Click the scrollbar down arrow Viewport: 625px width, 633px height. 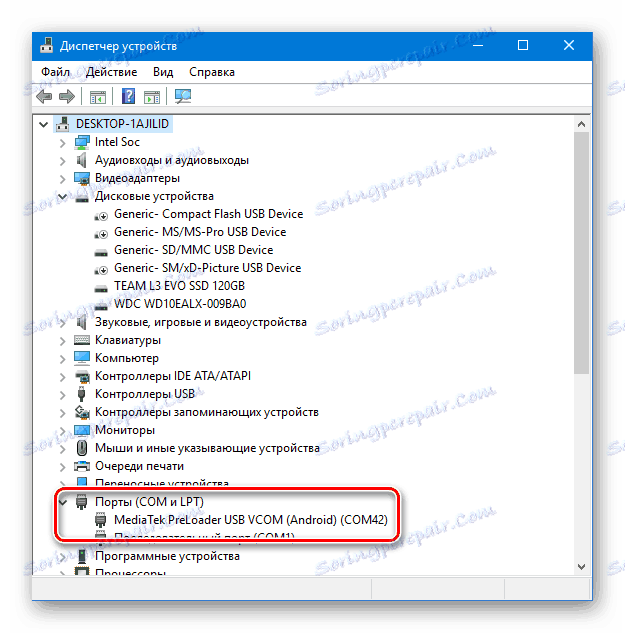581,567
